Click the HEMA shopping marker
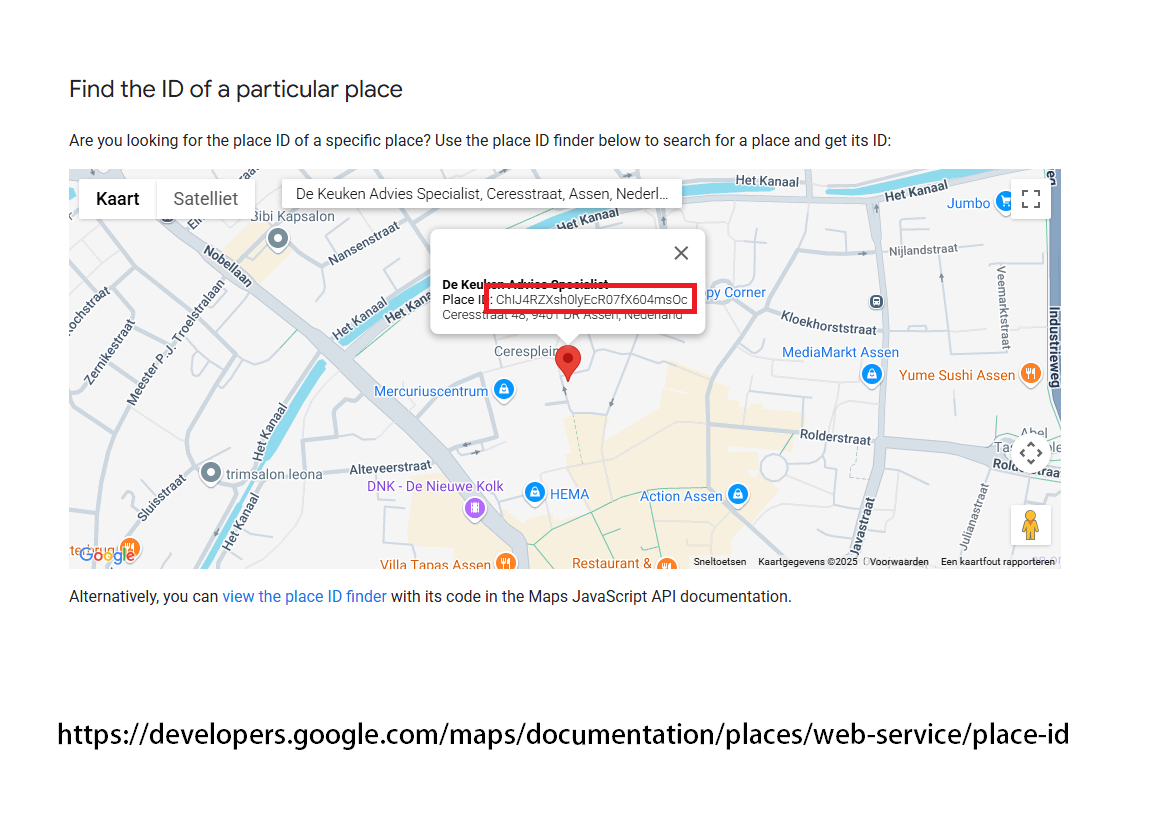The width and height of the screenshot is (1172, 840). [x=534, y=492]
